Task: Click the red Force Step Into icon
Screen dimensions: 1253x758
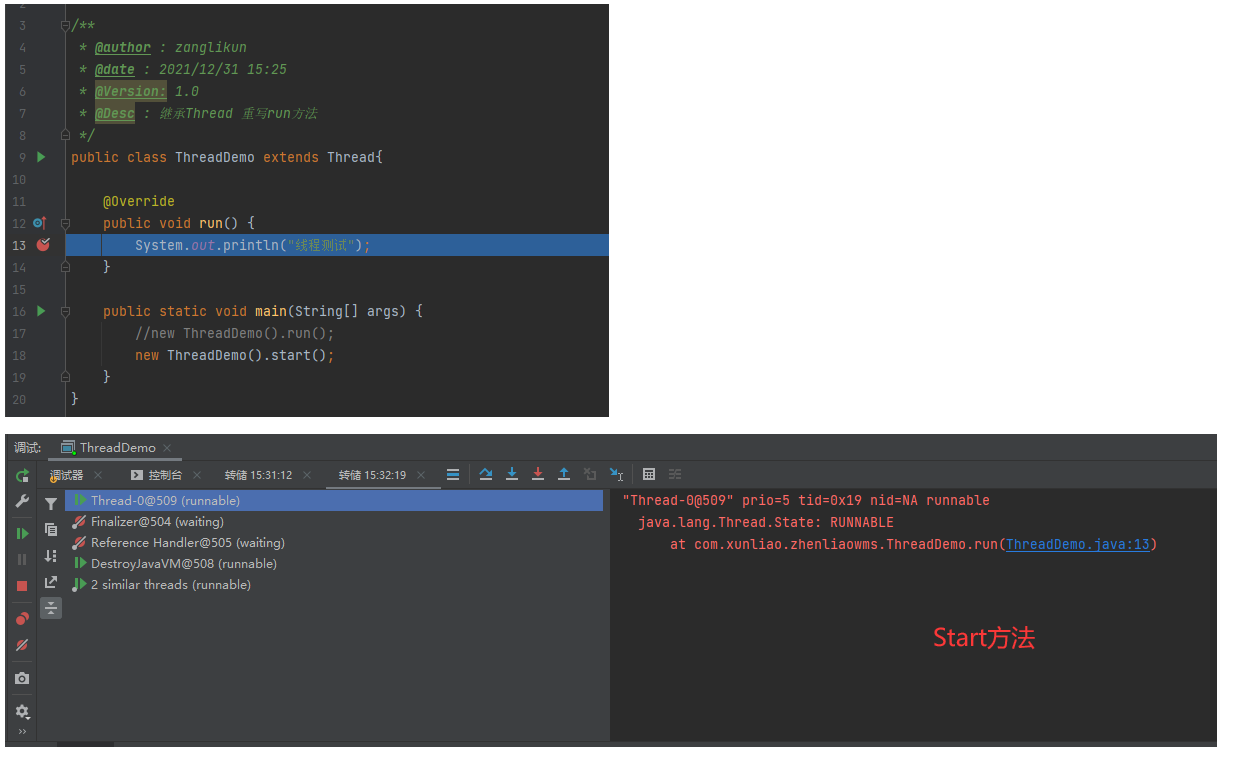Action: pyautogui.click(x=538, y=474)
